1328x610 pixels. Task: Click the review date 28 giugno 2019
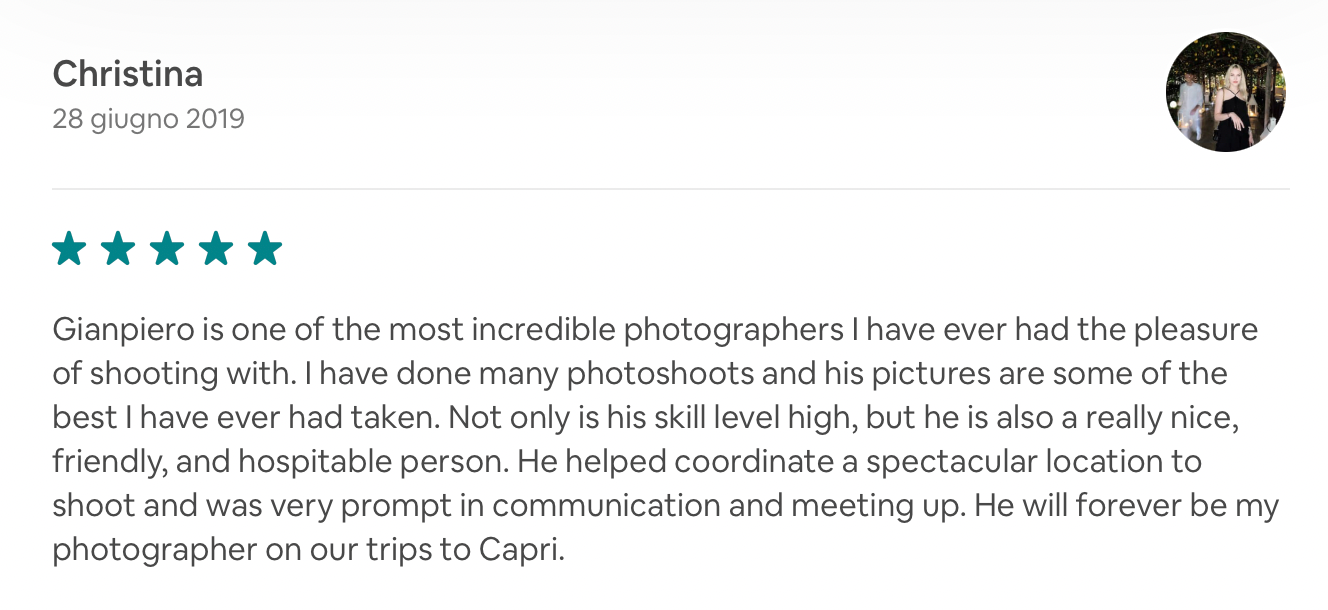(x=148, y=119)
